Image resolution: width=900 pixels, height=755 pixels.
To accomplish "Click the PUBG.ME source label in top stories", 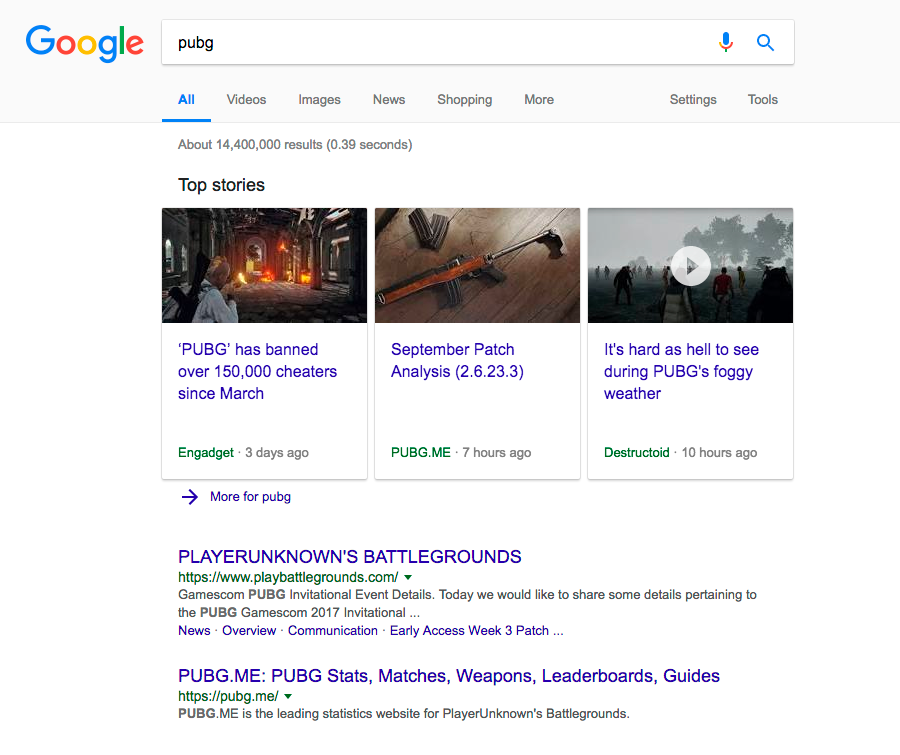I will 421,452.
